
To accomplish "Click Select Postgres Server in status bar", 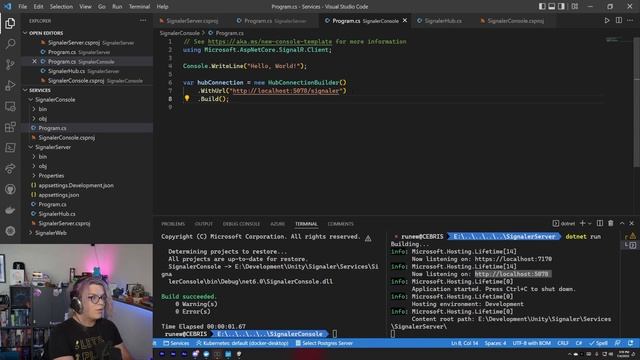I will [x=324, y=343].
